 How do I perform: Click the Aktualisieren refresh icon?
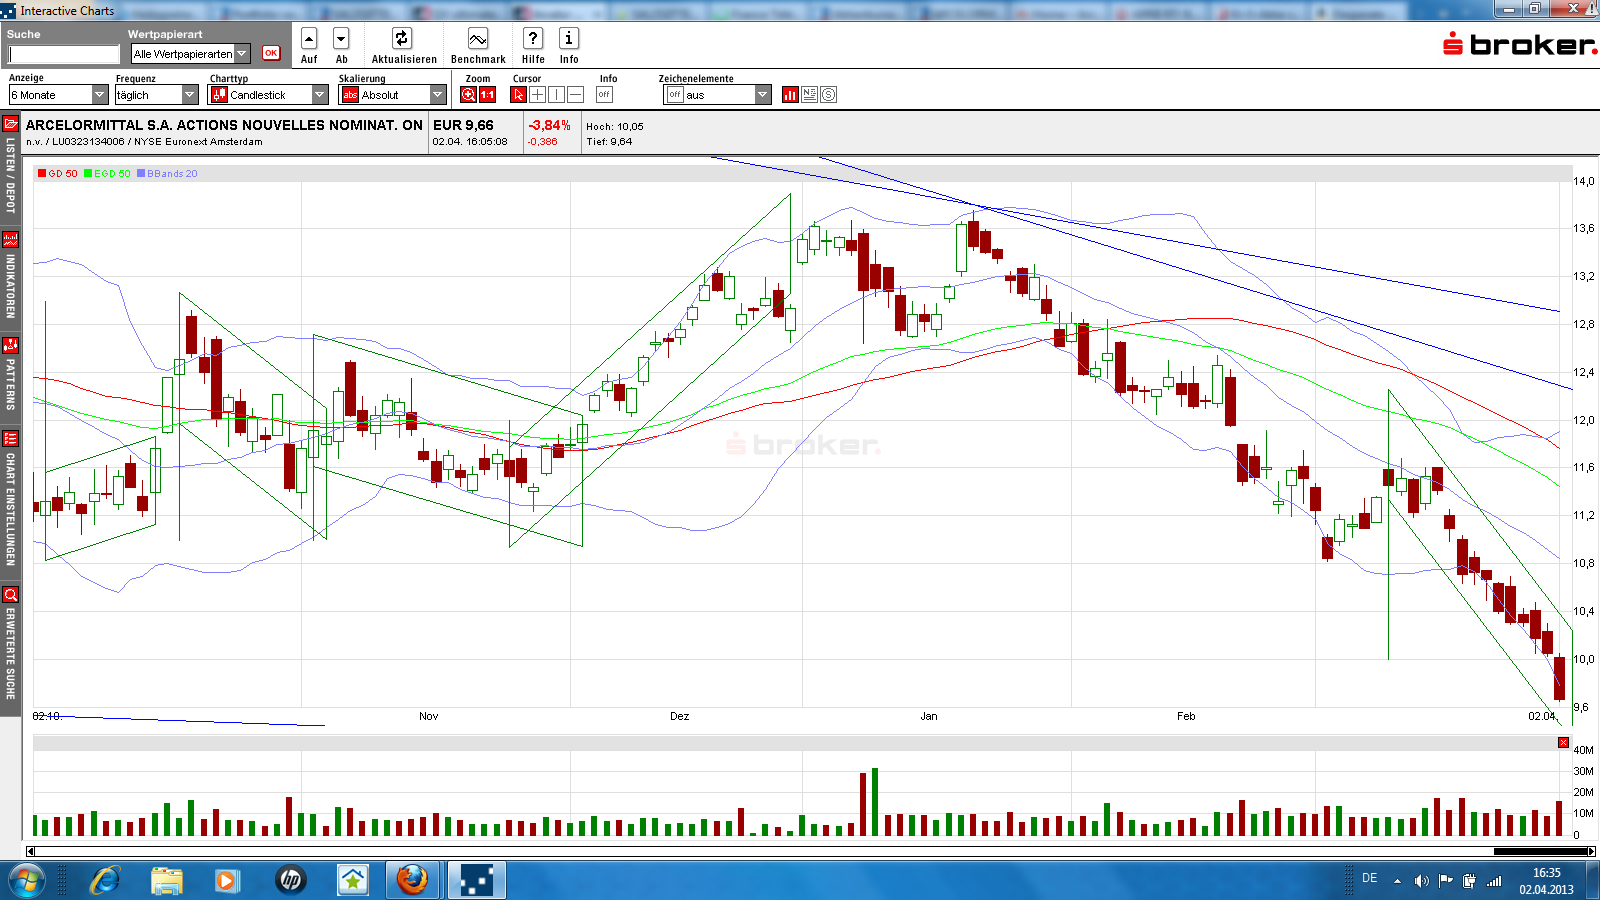tap(402, 38)
